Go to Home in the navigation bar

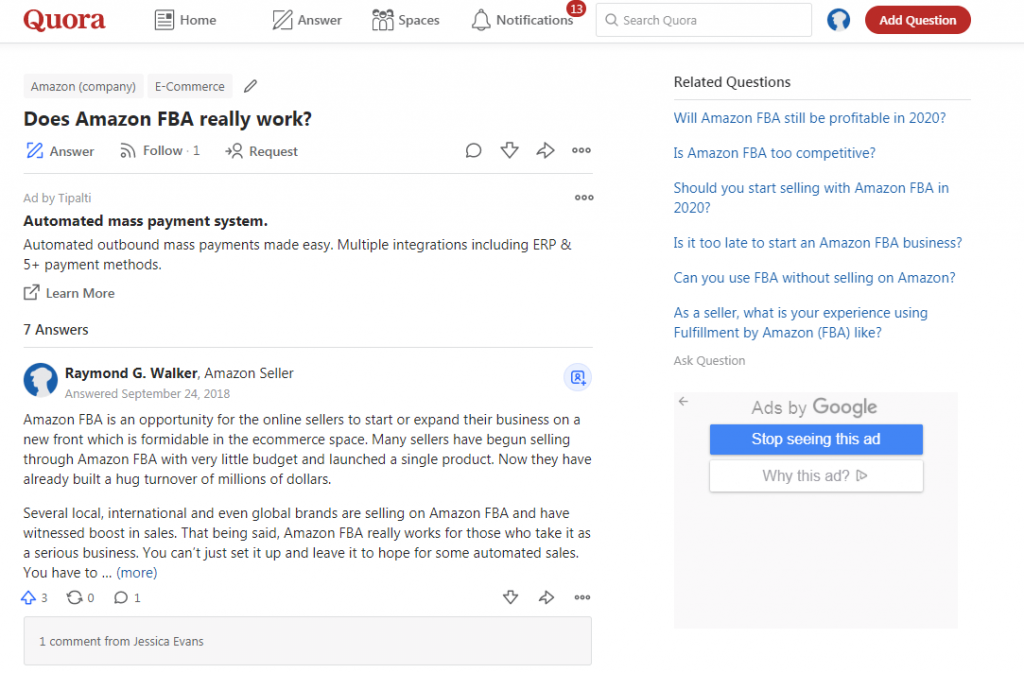185,20
